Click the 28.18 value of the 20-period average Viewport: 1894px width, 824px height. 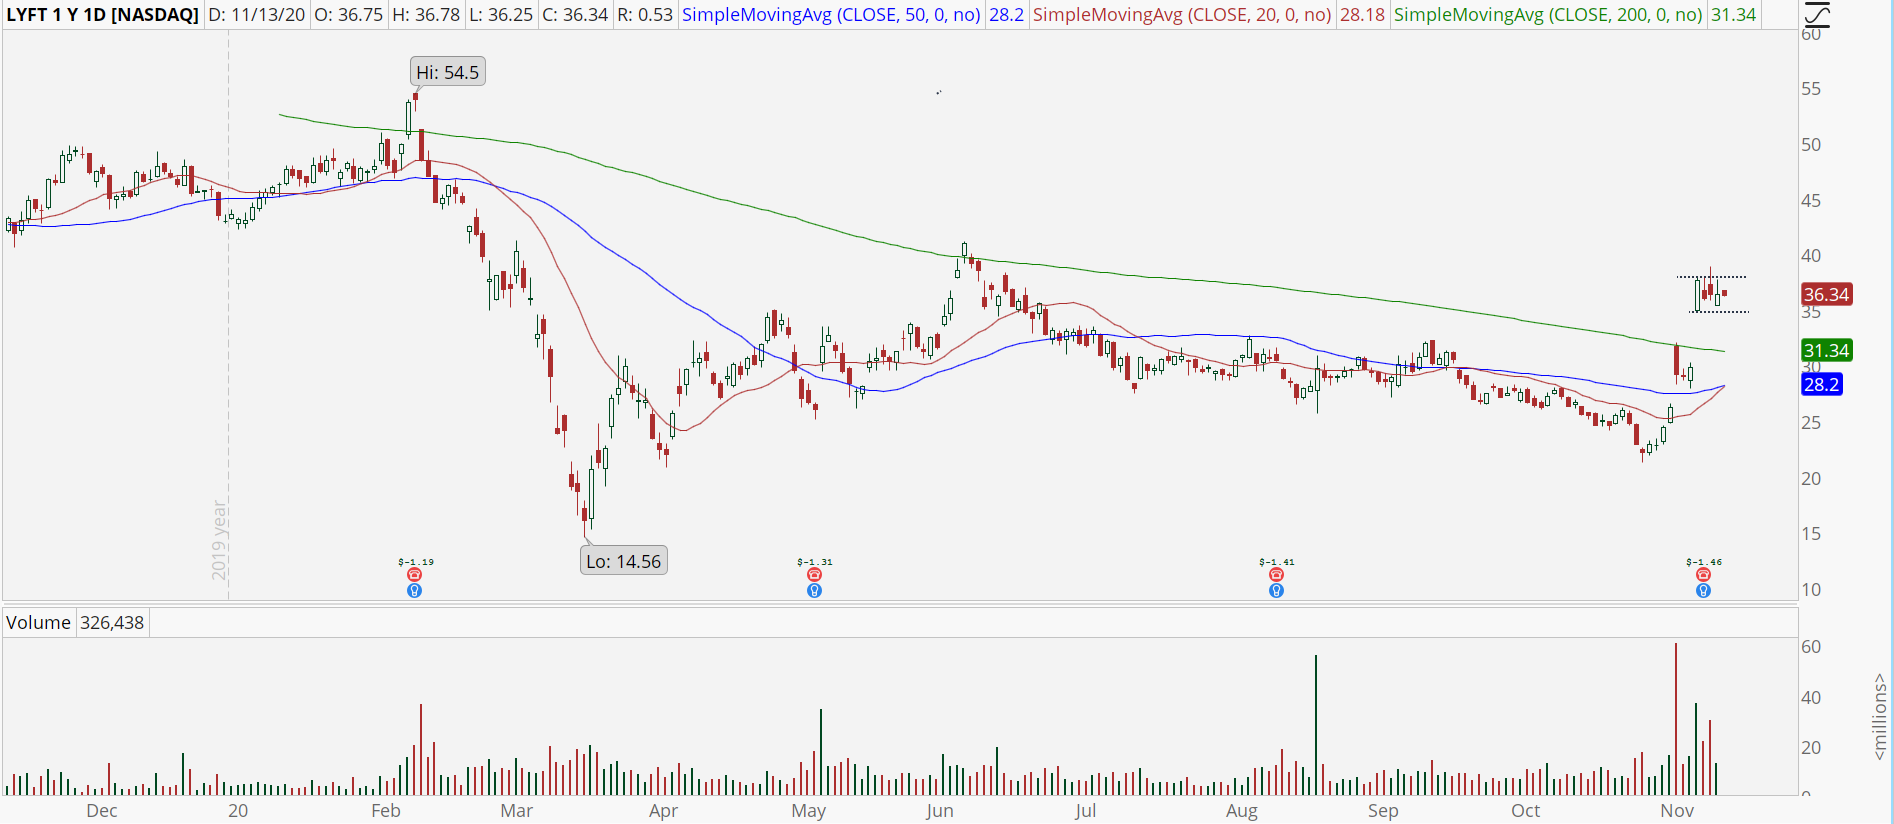pos(1363,15)
